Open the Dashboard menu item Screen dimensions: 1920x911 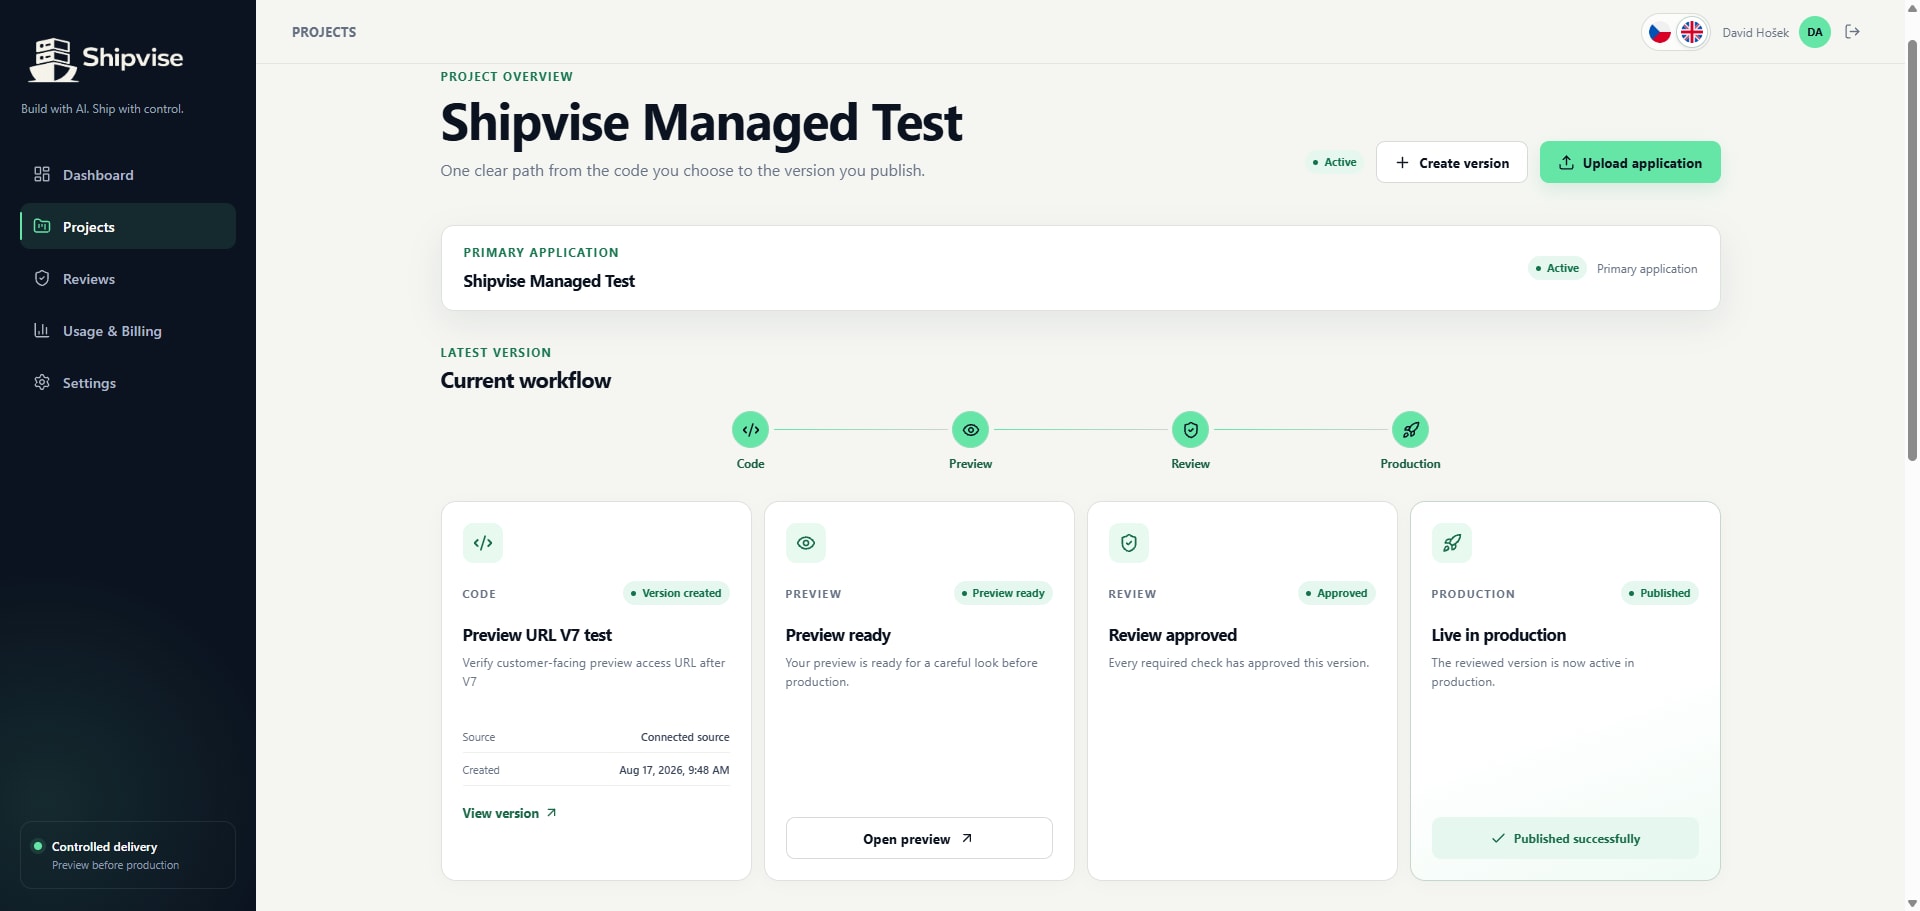pyautogui.click(x=128, y=174)
